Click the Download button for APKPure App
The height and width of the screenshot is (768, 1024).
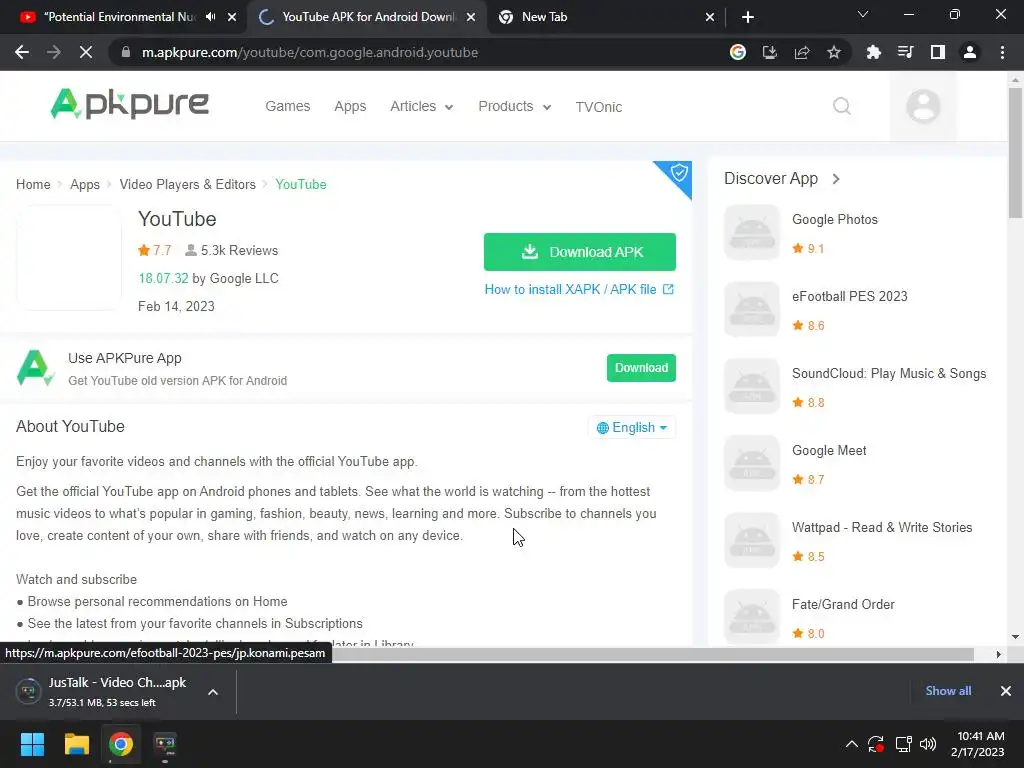click(x=641, y=368)
